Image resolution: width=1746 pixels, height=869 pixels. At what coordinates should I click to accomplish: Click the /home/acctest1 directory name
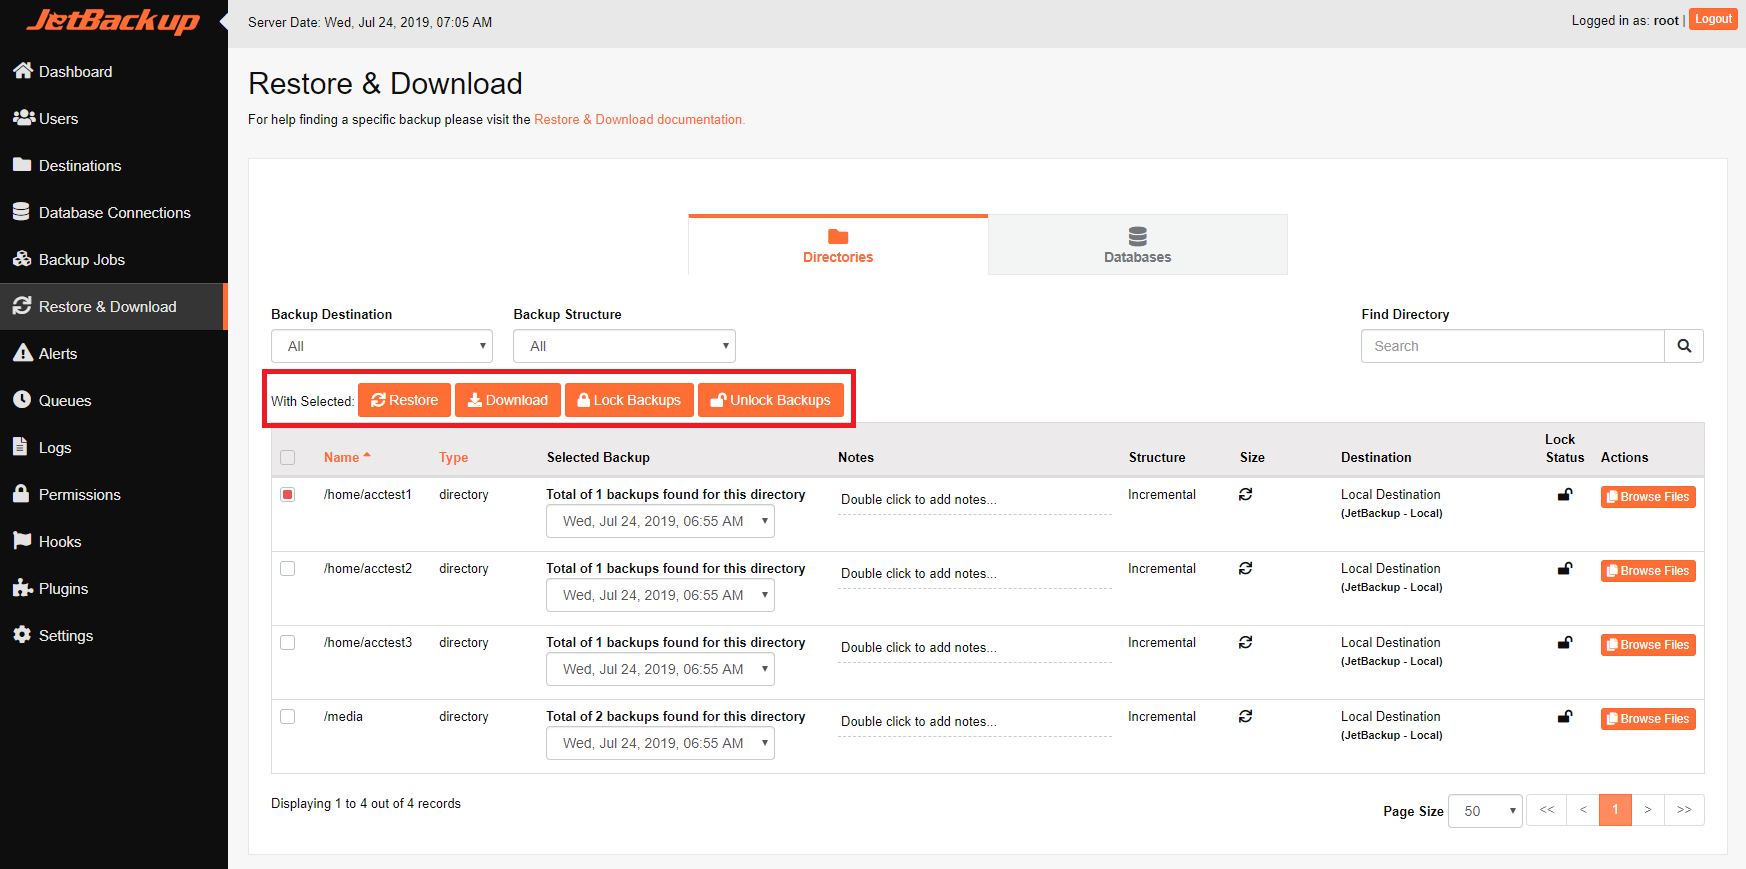[x=368, y=494]
